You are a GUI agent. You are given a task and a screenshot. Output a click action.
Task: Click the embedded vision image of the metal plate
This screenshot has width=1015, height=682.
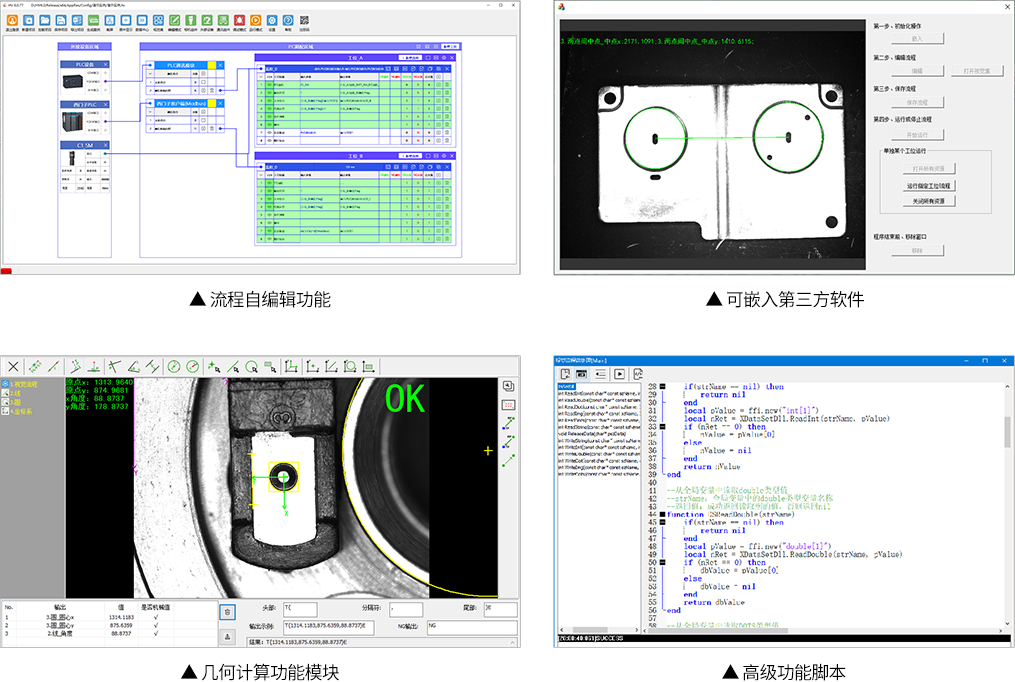click(712, 144)
